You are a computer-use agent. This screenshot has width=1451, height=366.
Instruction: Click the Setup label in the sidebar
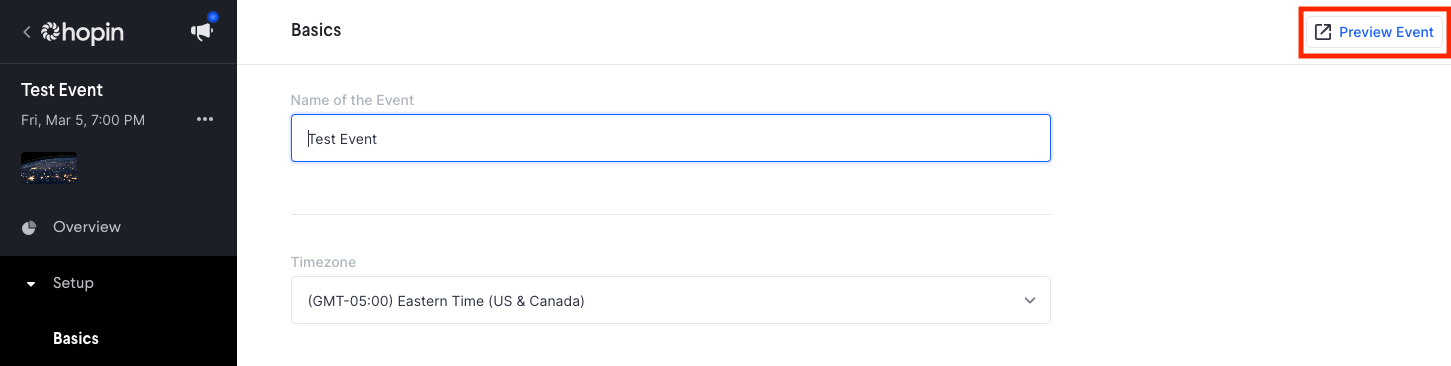(73, 283)
